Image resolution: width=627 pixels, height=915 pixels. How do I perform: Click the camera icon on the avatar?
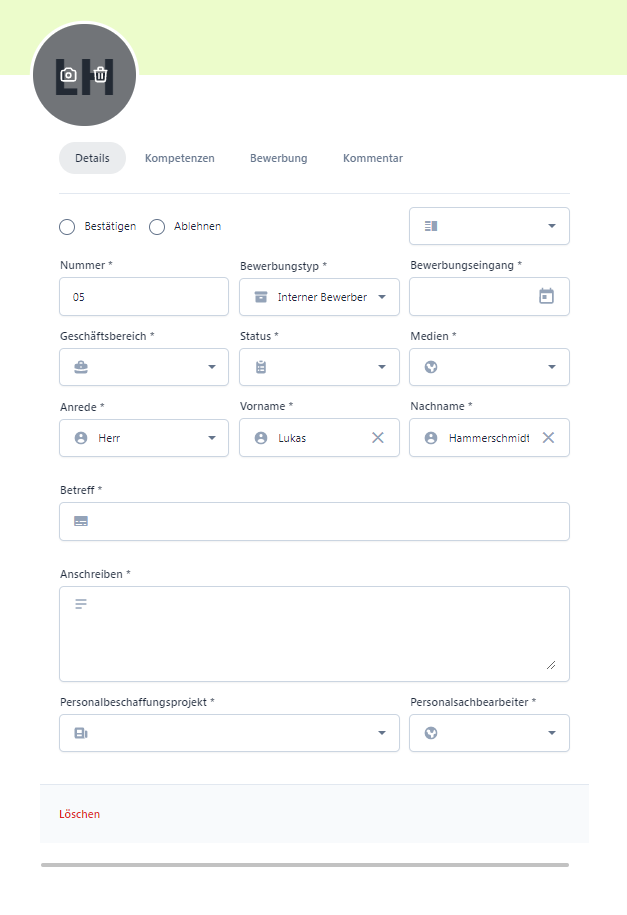[68, 75]
